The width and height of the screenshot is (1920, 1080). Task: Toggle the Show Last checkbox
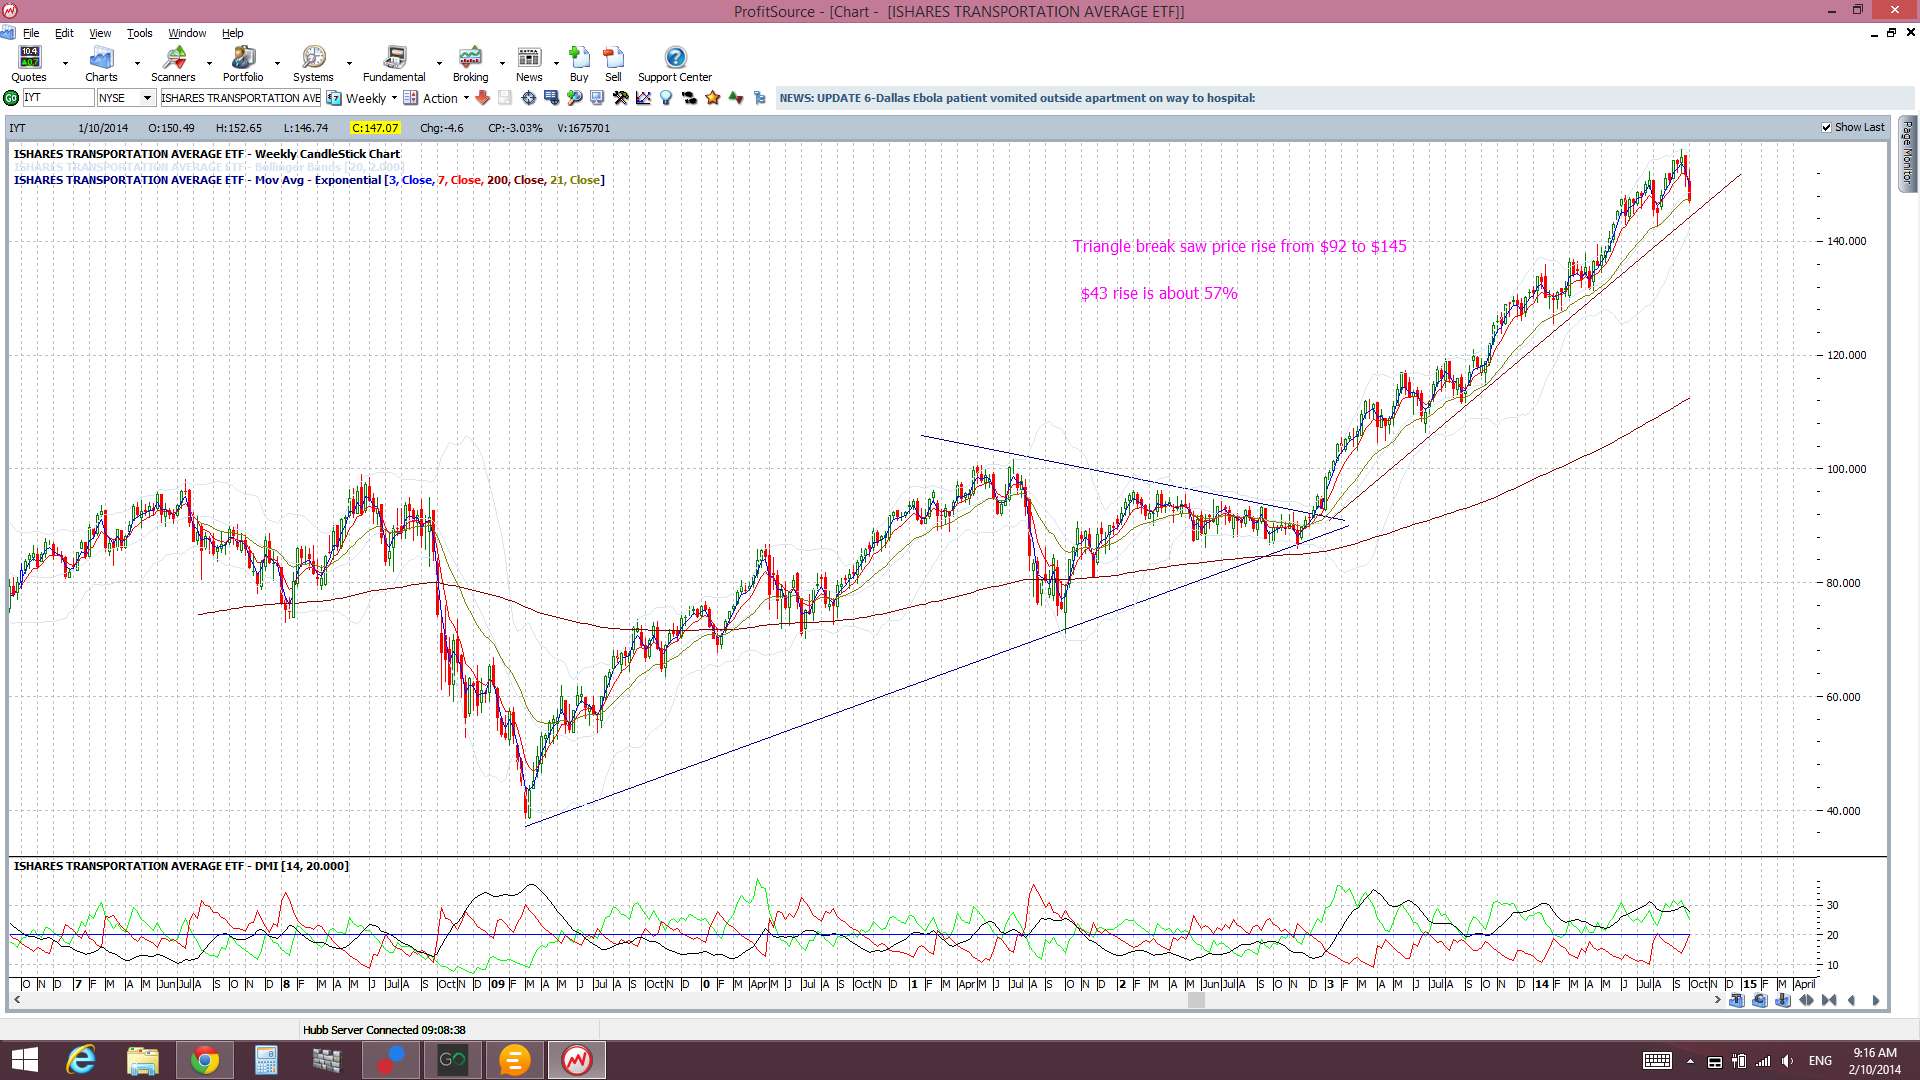(1826, 127)
